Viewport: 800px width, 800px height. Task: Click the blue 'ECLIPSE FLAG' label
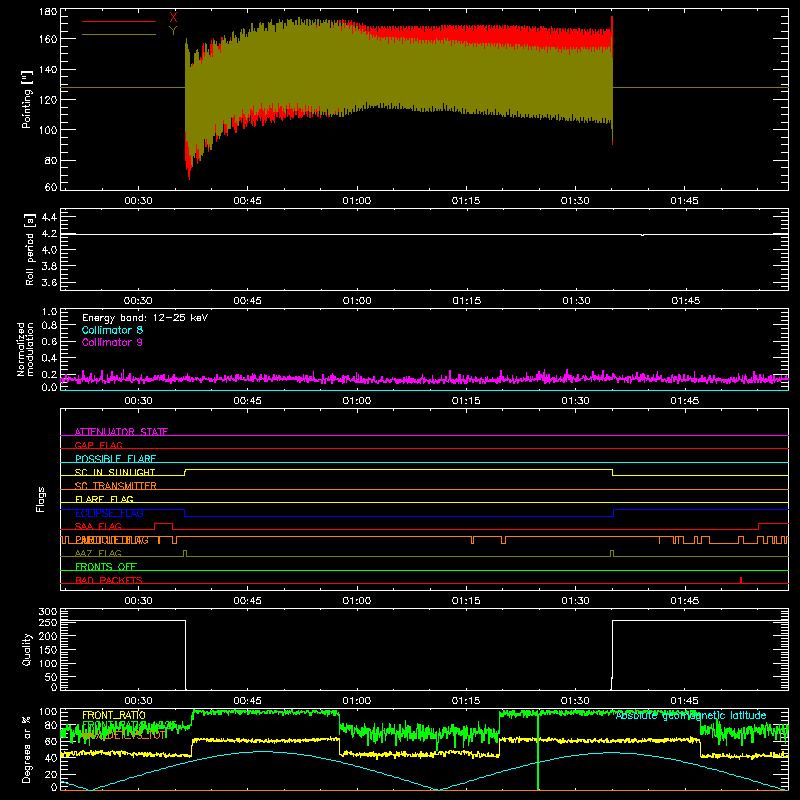click(109, 513)
